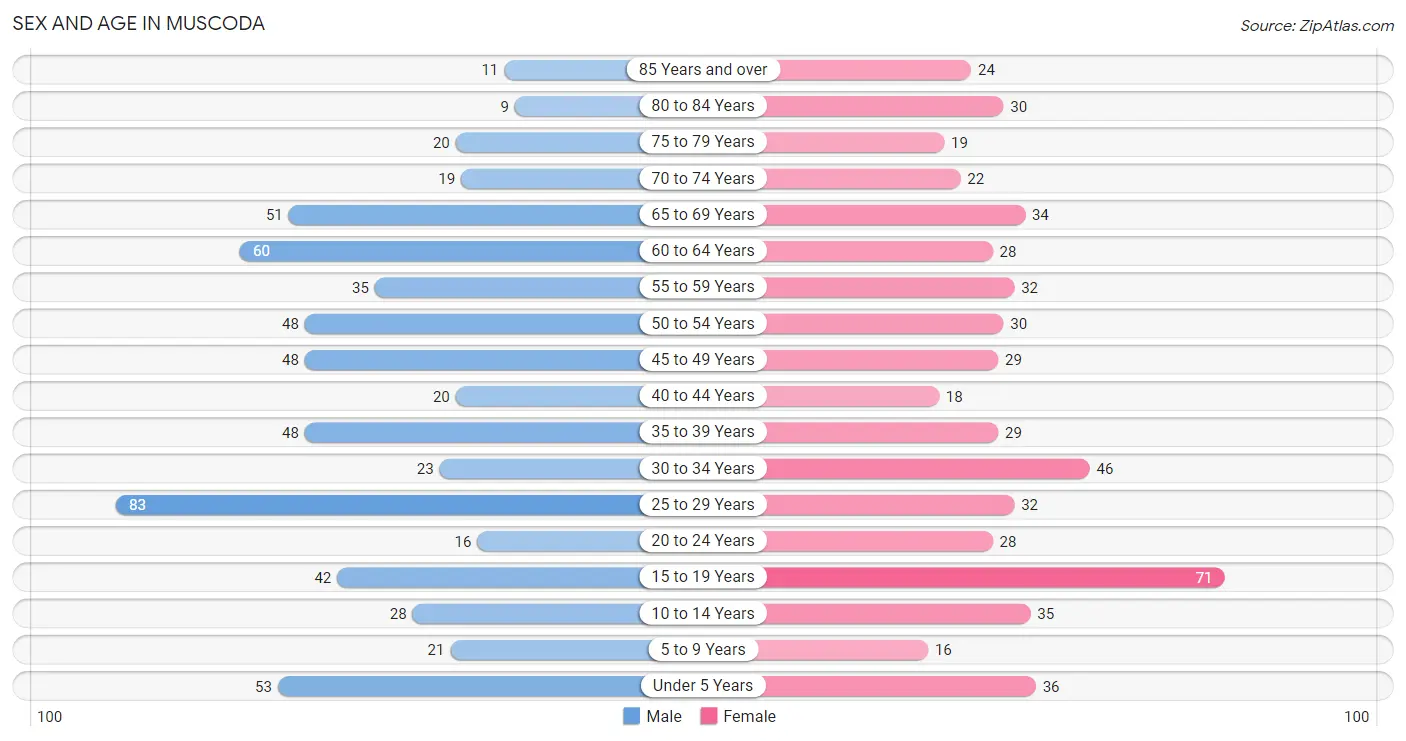Click the 40 to 44 Years label
1406x741 pixels.
tap(703, 396)
